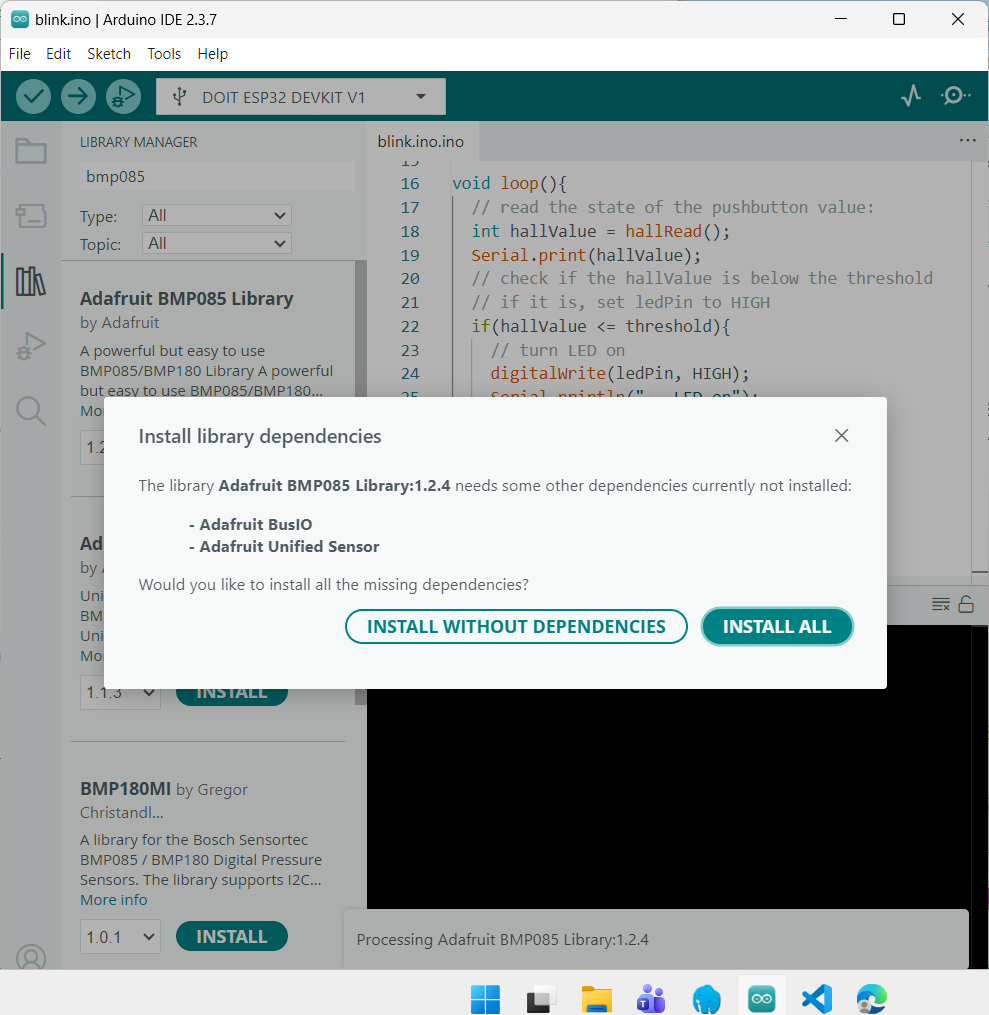The height and width of the screenshot is (1015, 989).
Task: Start Debugging with the play-bug toolbar icon
Action: pos(123,97)
